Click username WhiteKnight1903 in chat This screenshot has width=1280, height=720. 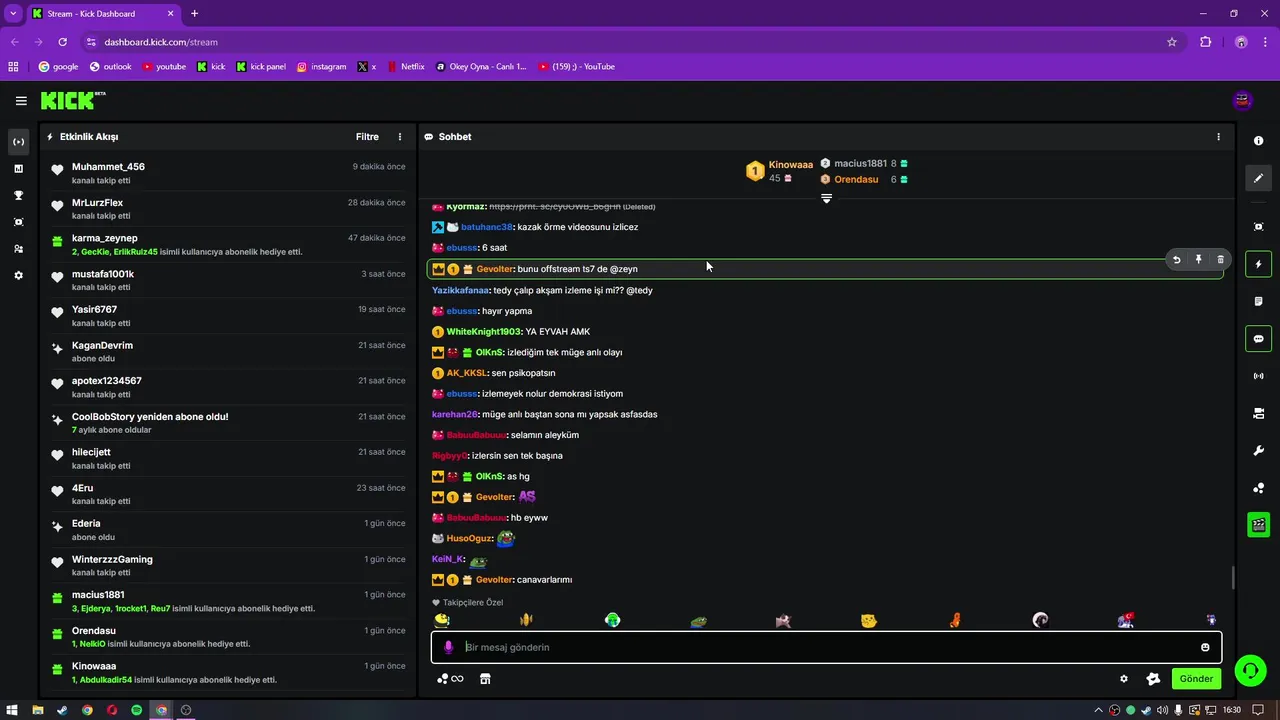tap(484, 332)
